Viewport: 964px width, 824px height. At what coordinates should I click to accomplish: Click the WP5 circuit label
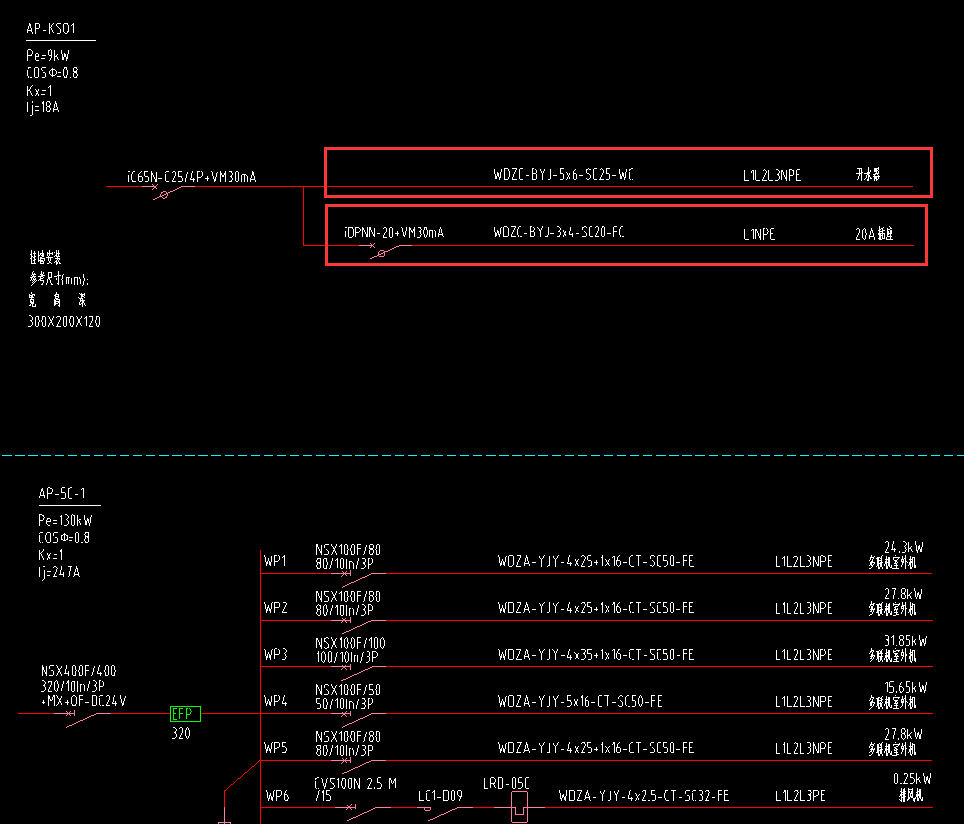(x=275, y=748)
